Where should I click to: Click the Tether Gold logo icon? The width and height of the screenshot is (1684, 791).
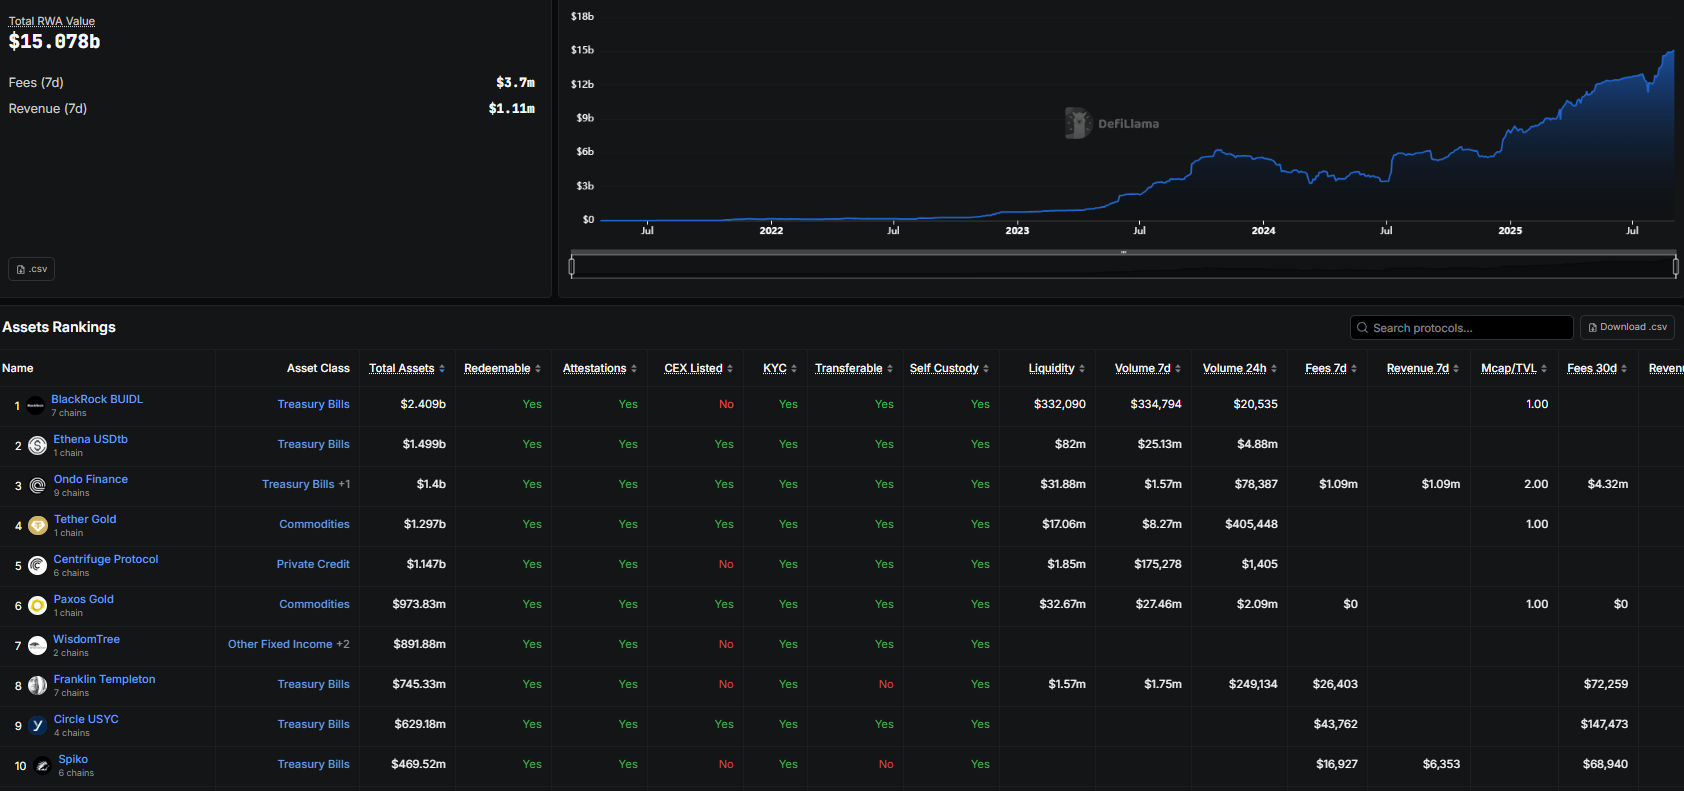tap(37, 526)
